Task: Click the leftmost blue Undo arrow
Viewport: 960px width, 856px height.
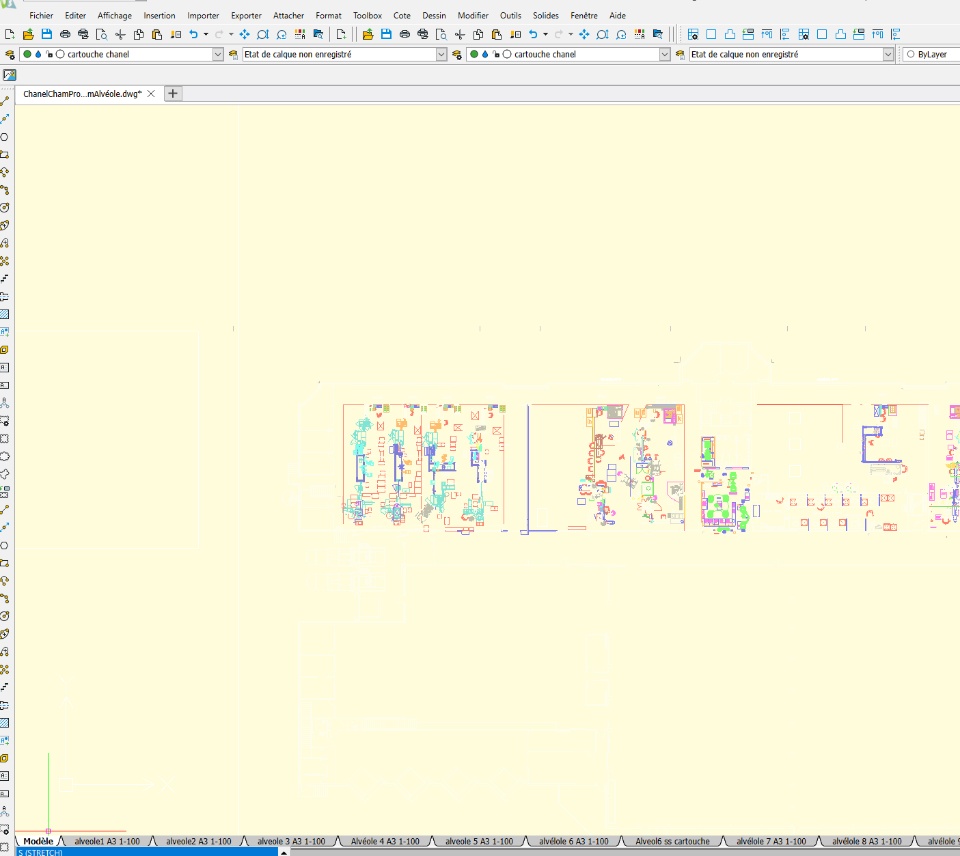Action: [x=193, y=34]
